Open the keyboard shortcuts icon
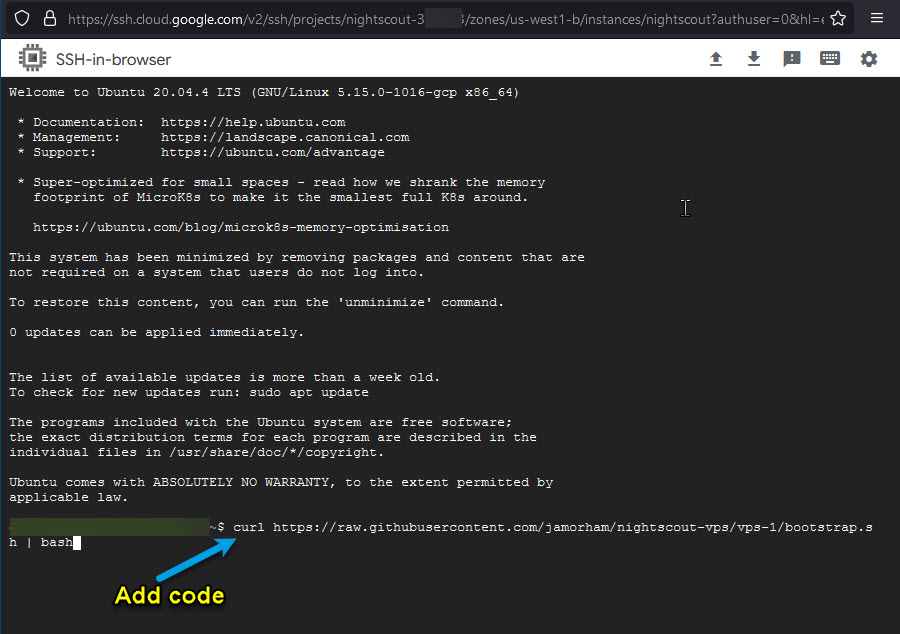 click(x=830, y=59)
